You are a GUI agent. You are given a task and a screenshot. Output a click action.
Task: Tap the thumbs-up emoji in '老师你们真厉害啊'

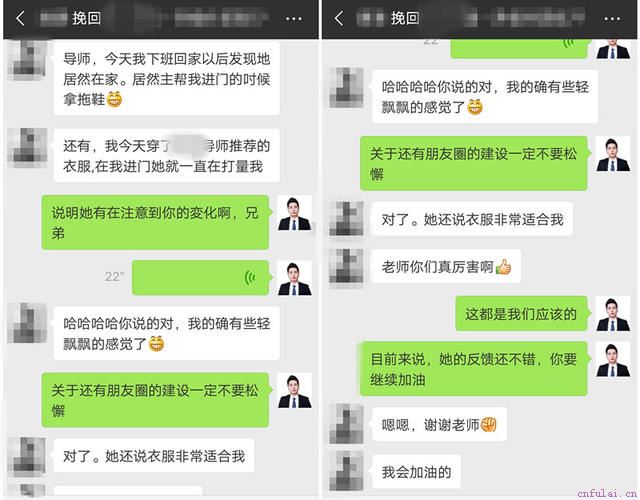click(x=503, y=267)
